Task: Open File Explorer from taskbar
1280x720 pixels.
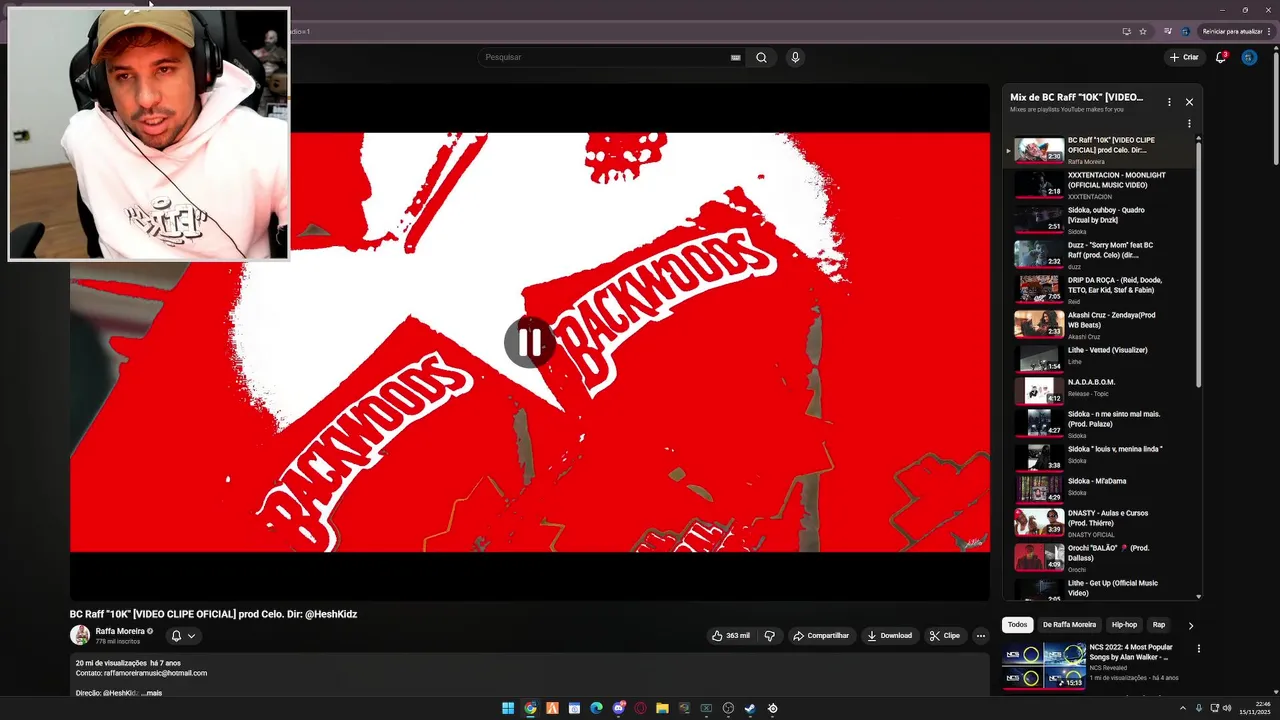Action: pos(662,708)
